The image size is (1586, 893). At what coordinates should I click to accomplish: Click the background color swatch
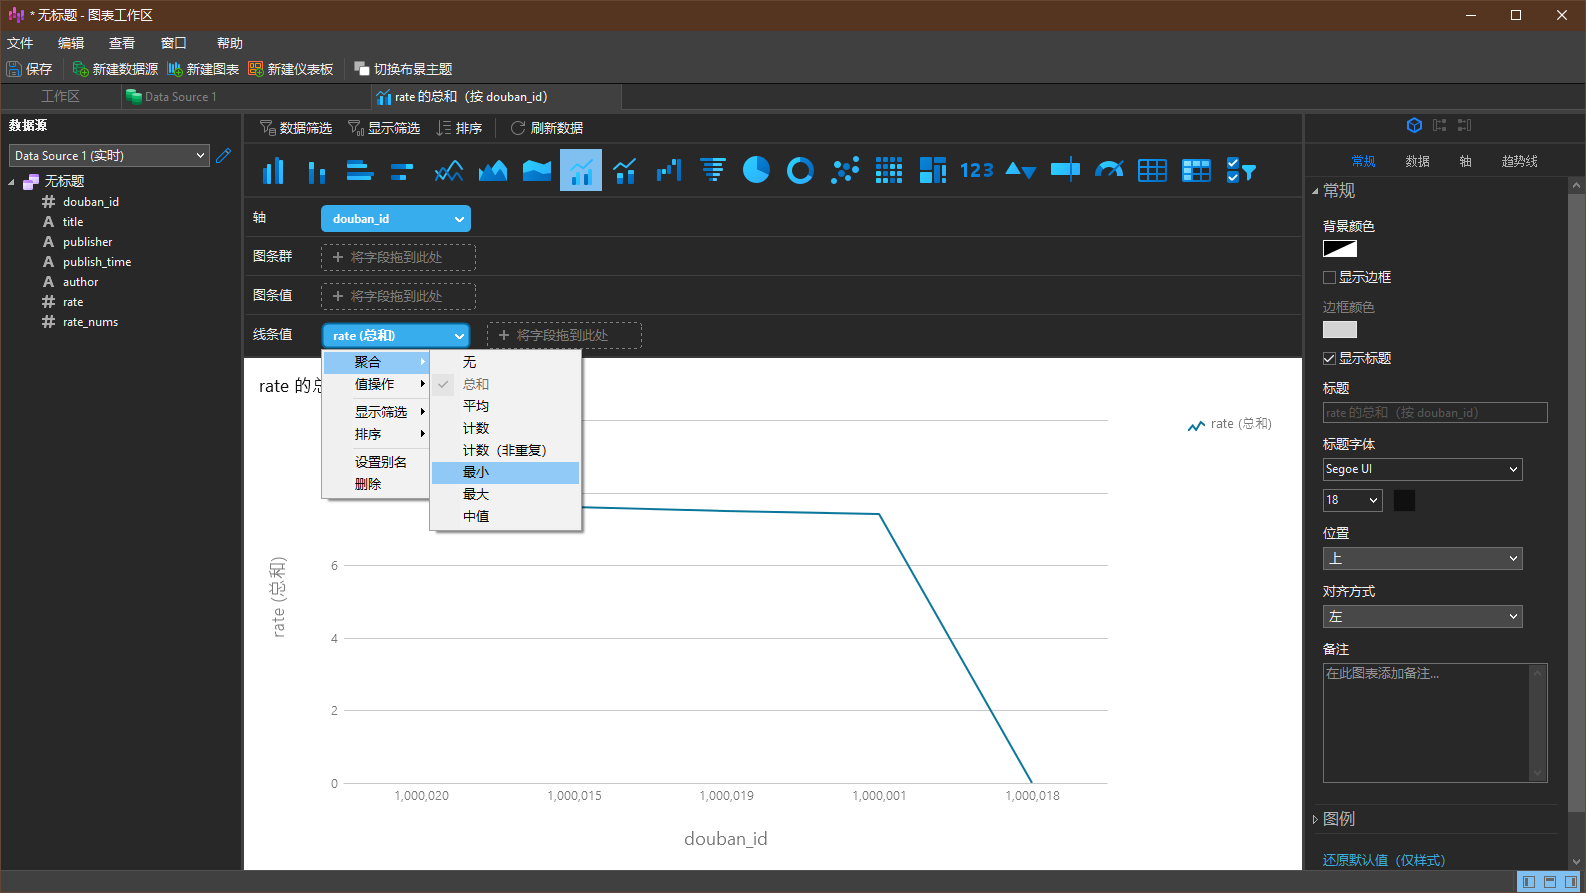[1339, 249]
